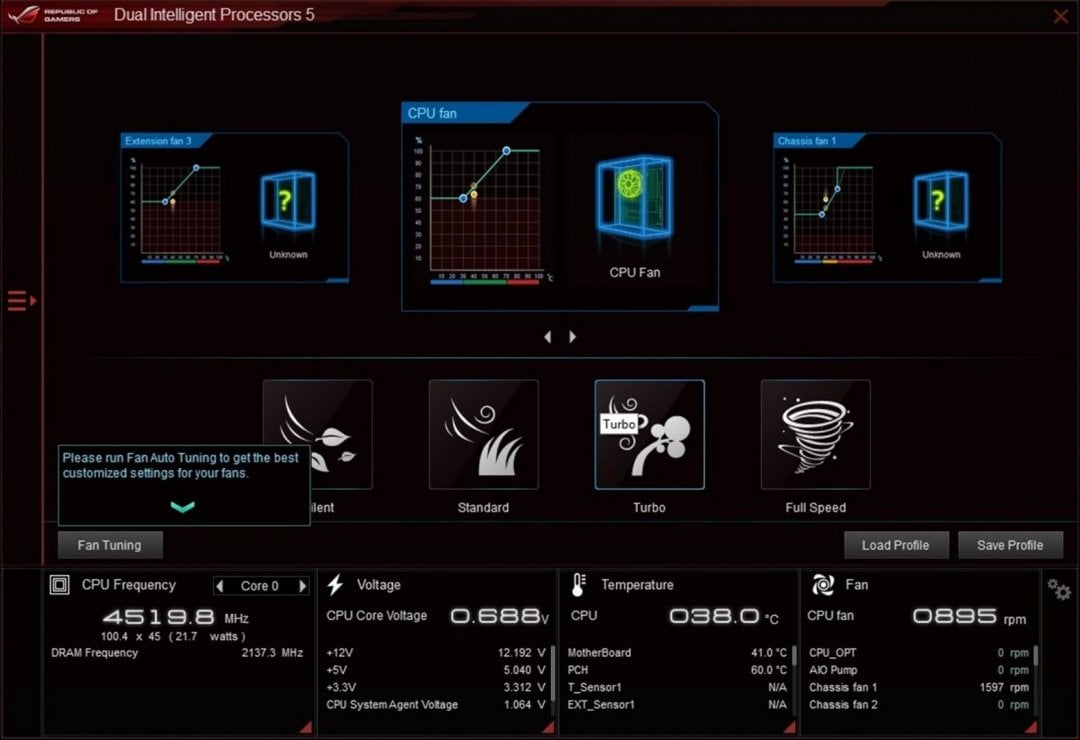Go to previous fan card
Image resolution: width=1080 pixels, height=740 pixels.
(548, 336)
